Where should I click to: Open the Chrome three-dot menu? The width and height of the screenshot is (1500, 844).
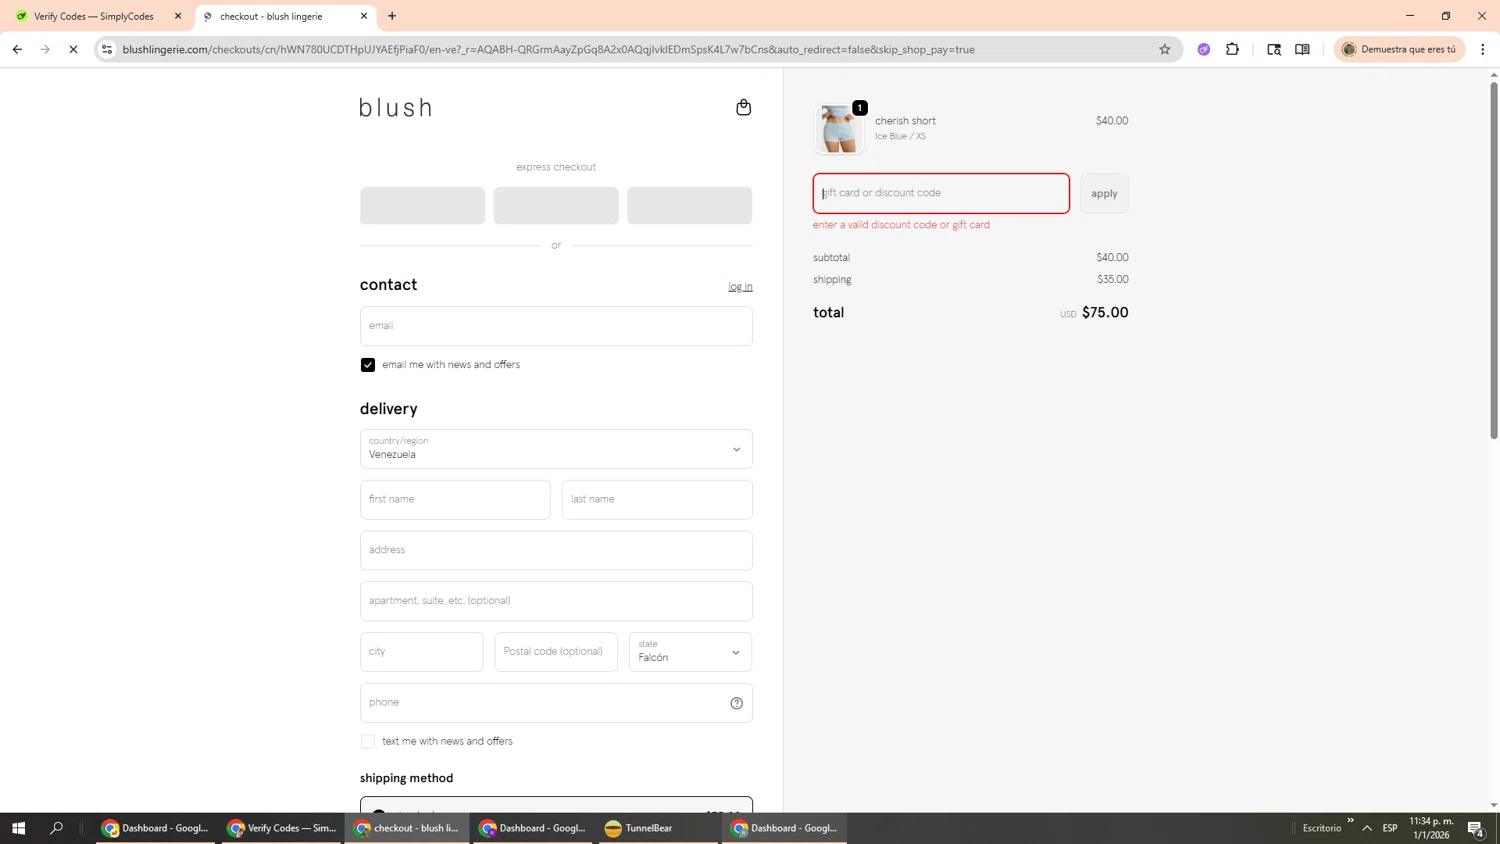[x=1483, y=49]
